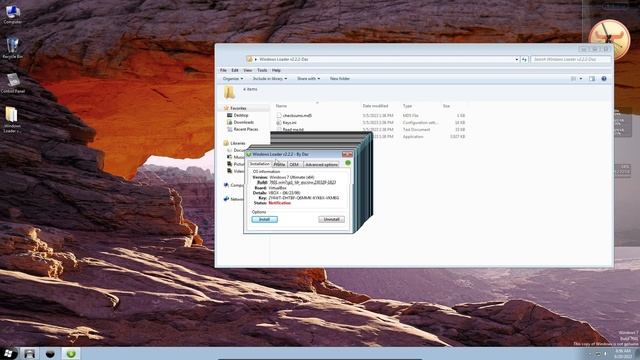
Task: Sort files by the Size column
Action: pyautogui.click(x=447, y=106)
